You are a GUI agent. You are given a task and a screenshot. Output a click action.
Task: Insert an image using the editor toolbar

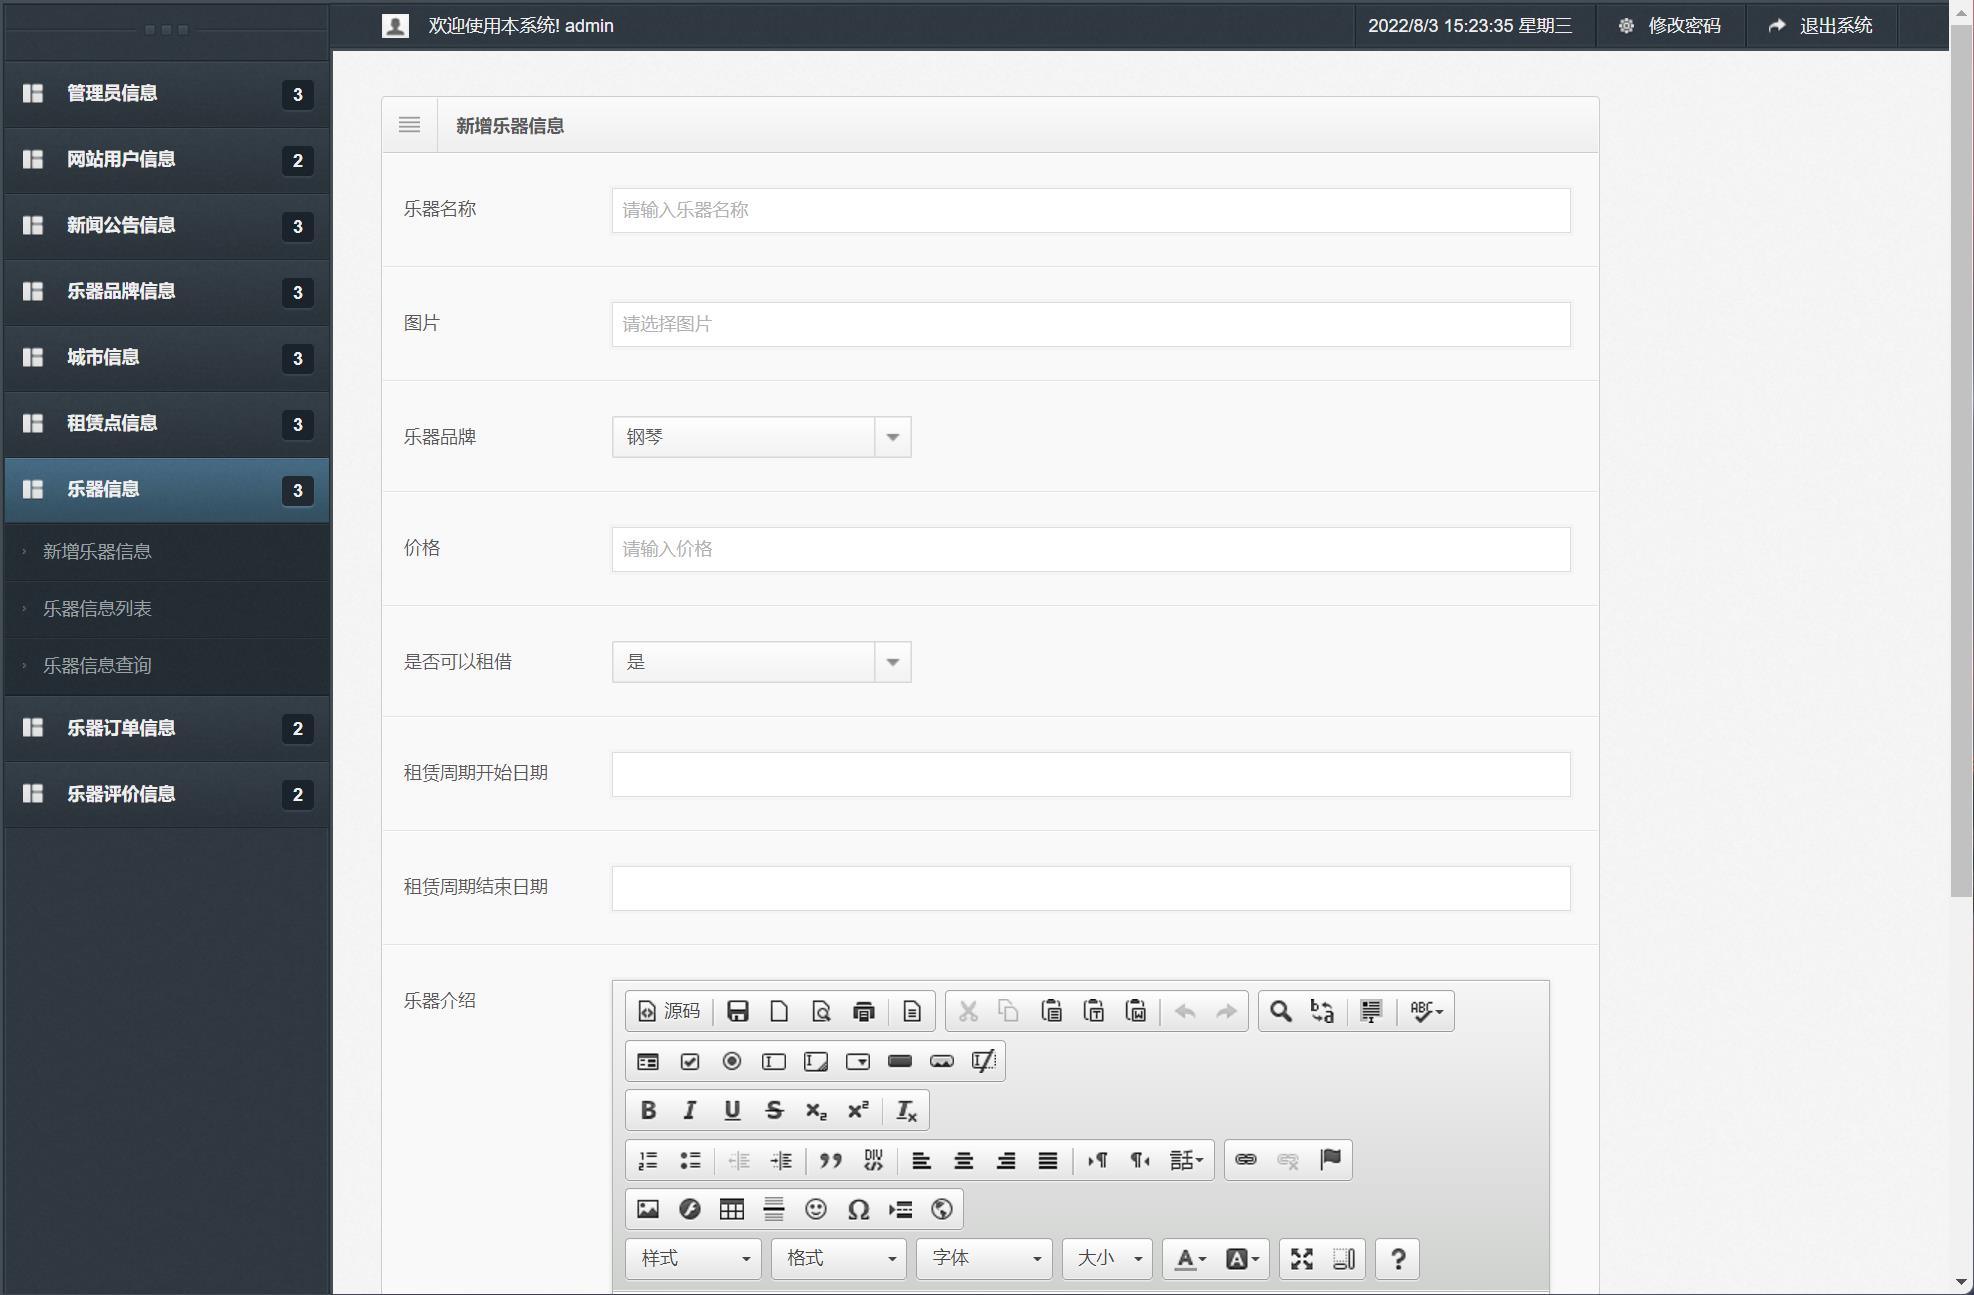tap(647, 1208)
